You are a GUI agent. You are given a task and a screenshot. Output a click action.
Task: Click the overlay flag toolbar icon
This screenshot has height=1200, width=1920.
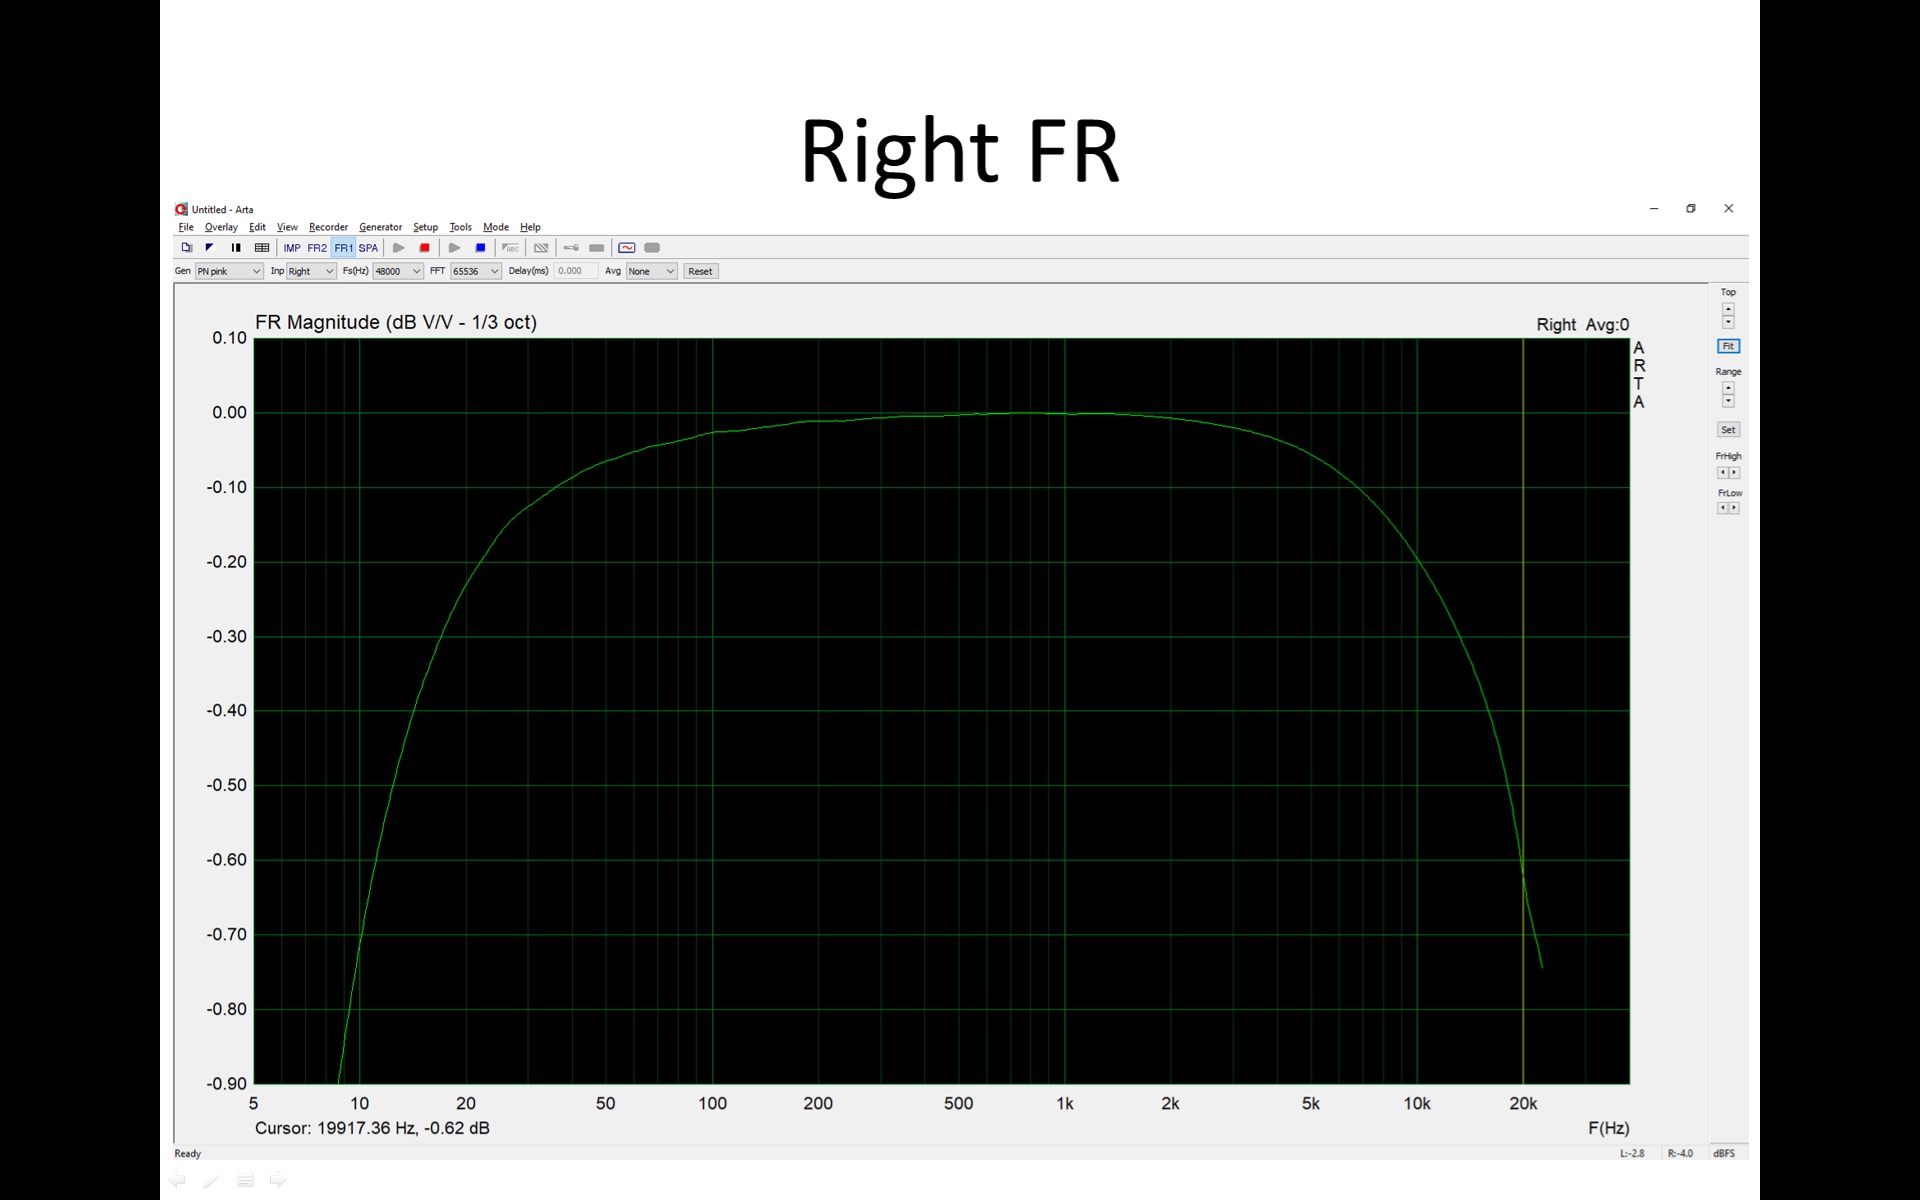(210, 248)
